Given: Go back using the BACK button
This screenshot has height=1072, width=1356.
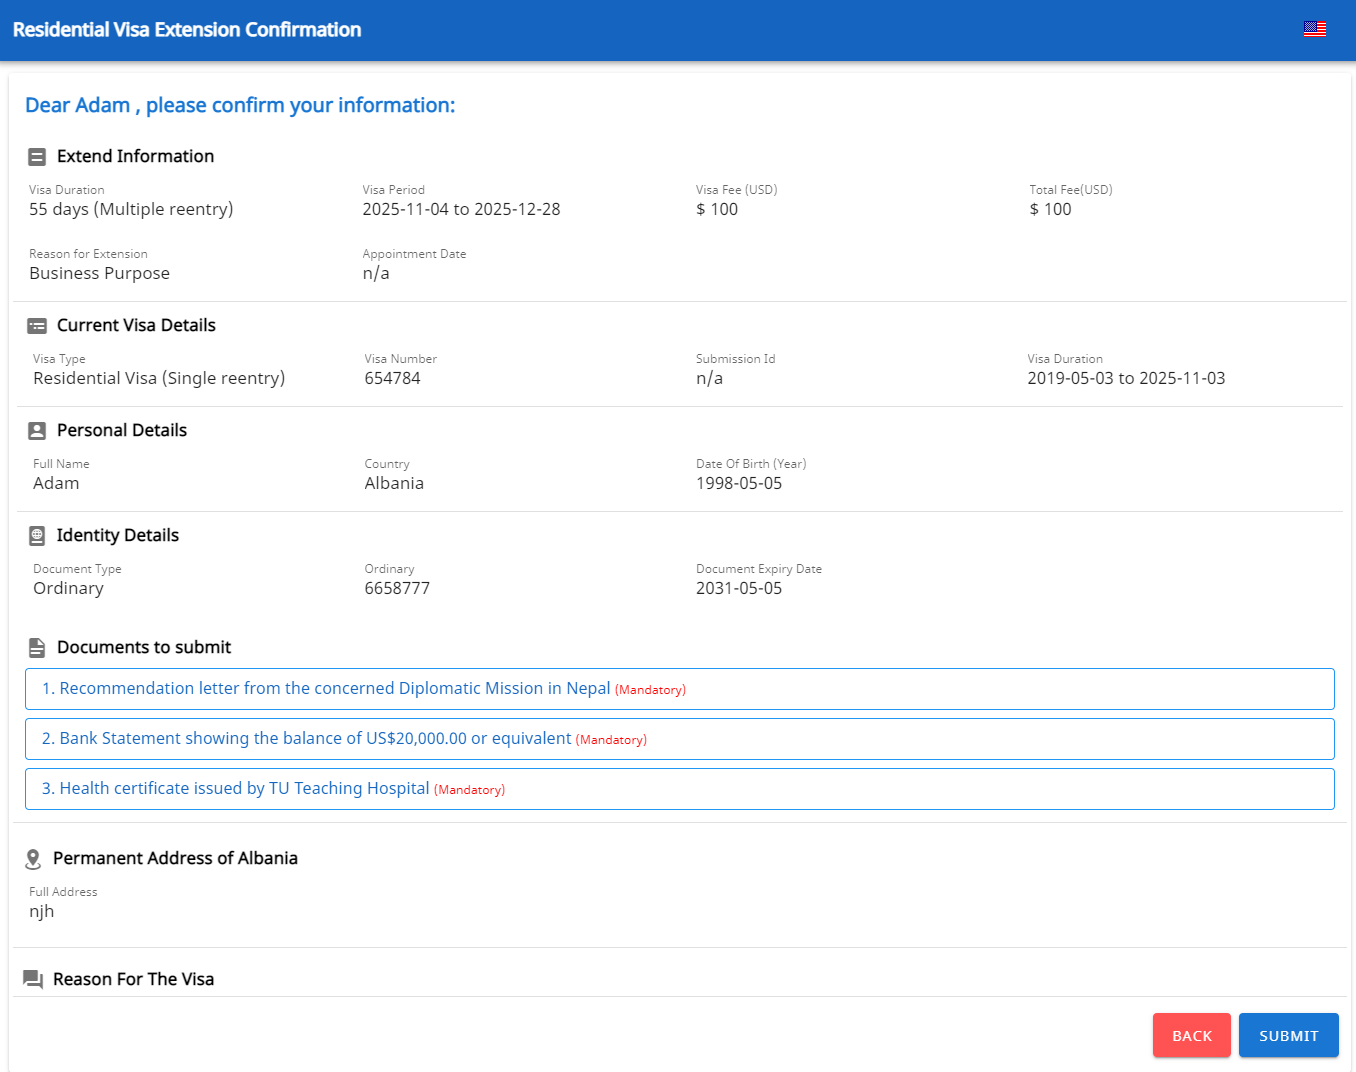Looking at the screenshot, I should point(1192,1035).
